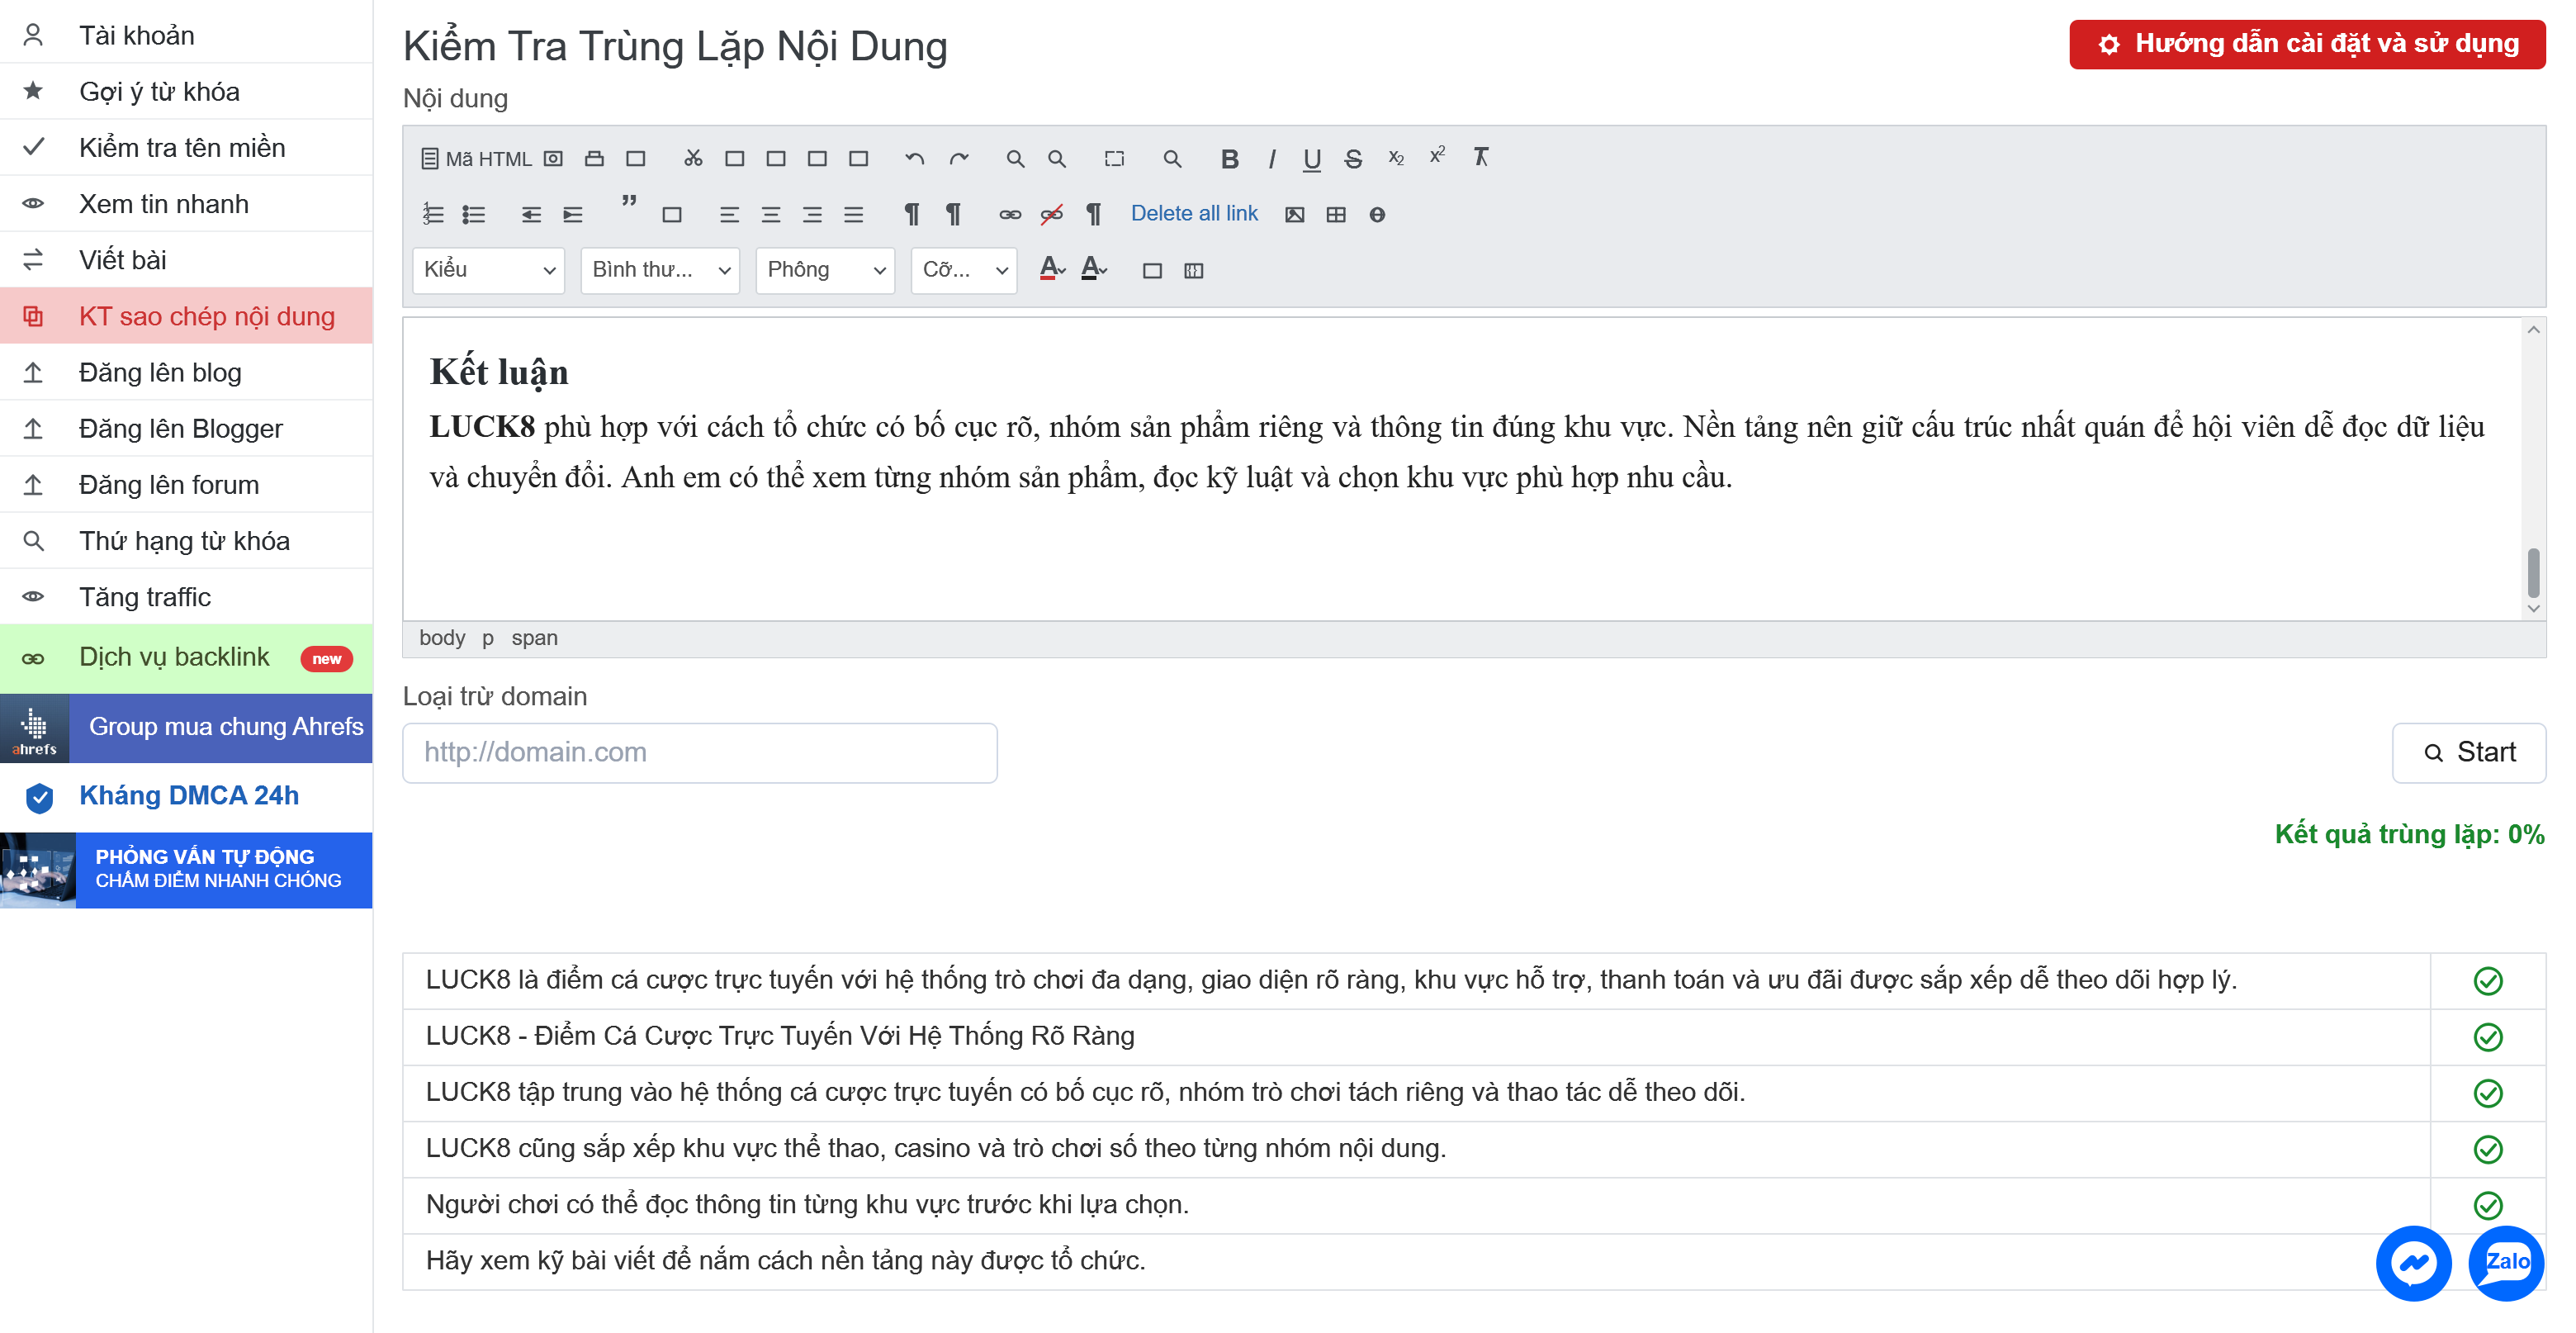Viewport: 2576px width, 1333px height.
Task: Toggle bold formatting
Action: pyautogui.click(x=1229, y=158)
